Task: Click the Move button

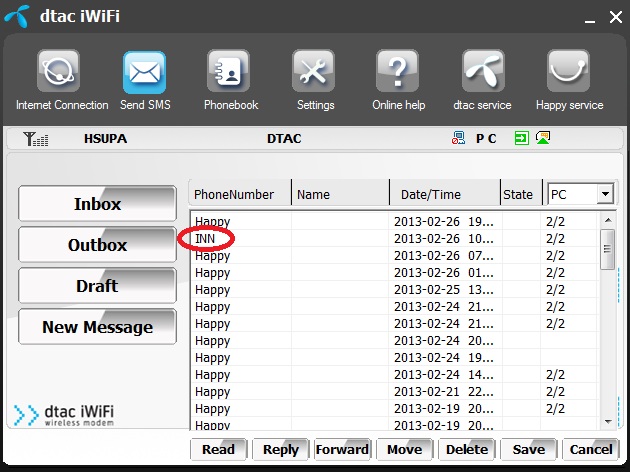Action: point(405,449)
